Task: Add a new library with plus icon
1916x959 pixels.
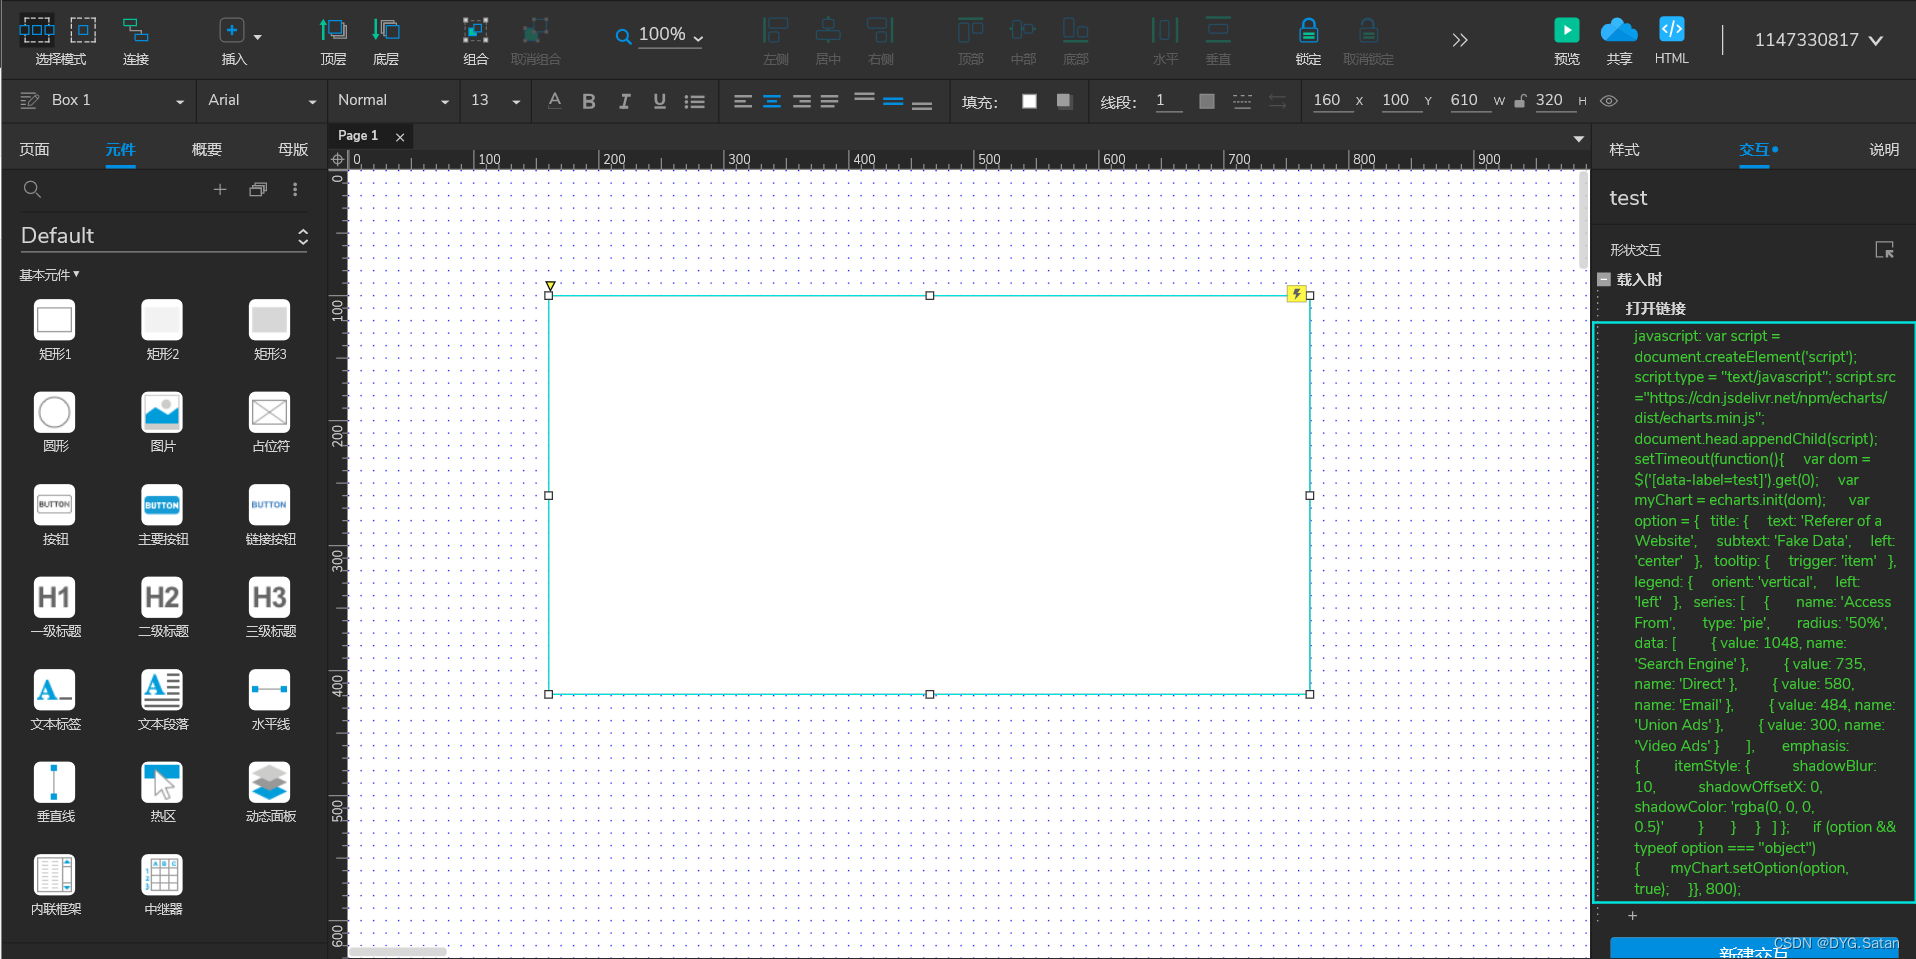Action: pyautogui.click(x=220, y=189)
